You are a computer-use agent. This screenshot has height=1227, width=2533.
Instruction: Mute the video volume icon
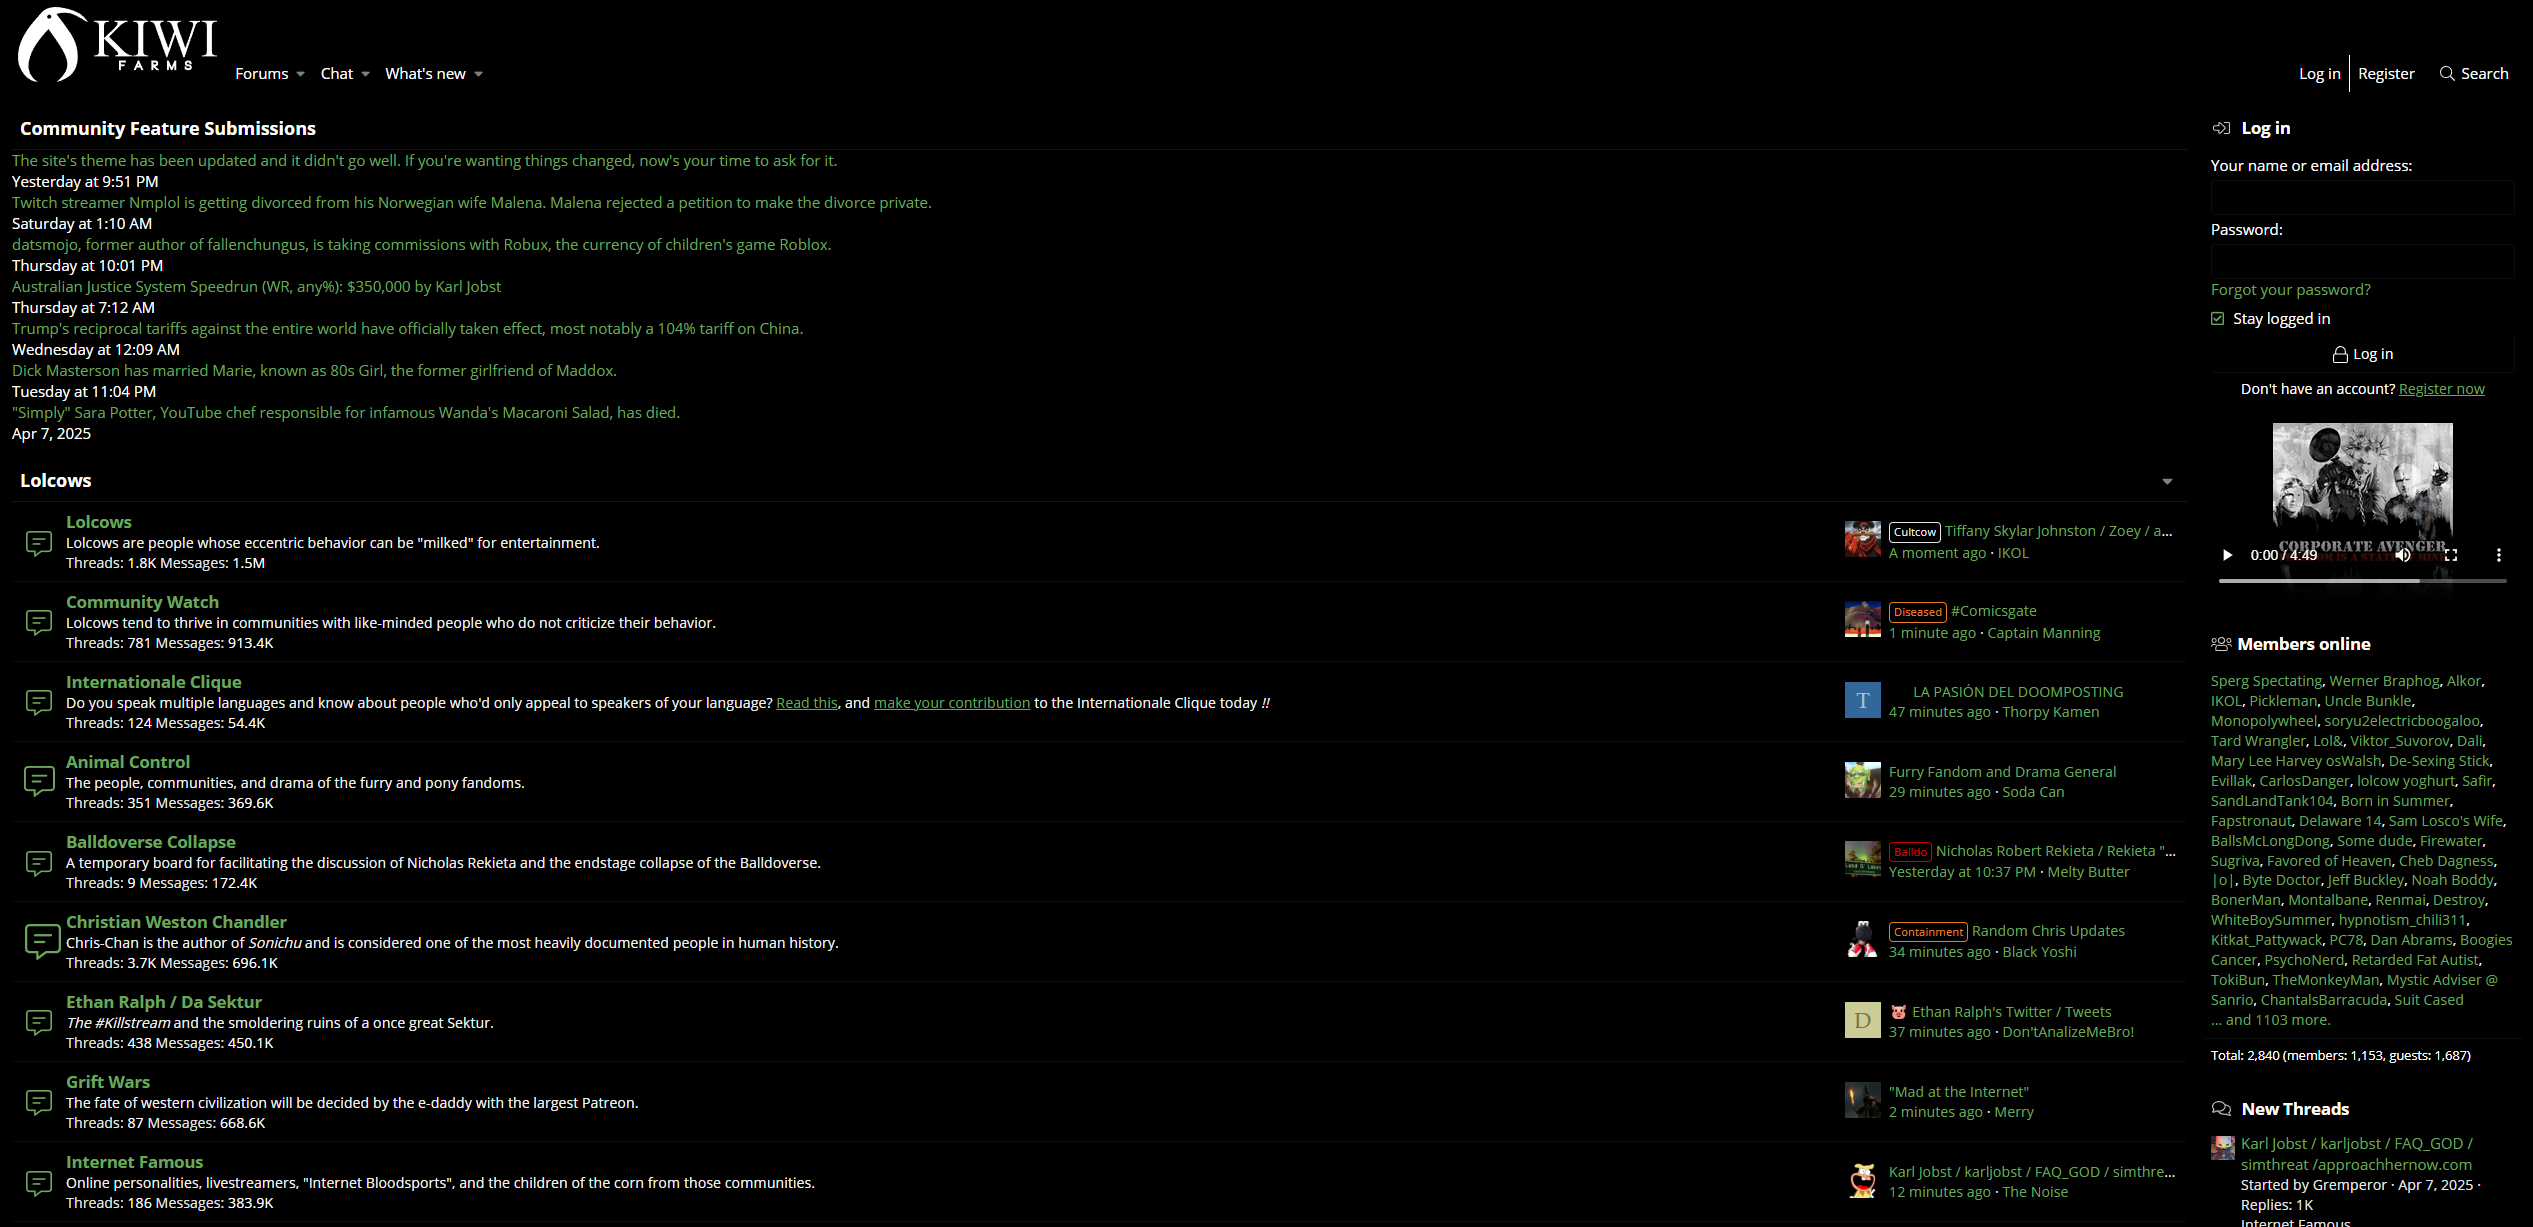2403,555
